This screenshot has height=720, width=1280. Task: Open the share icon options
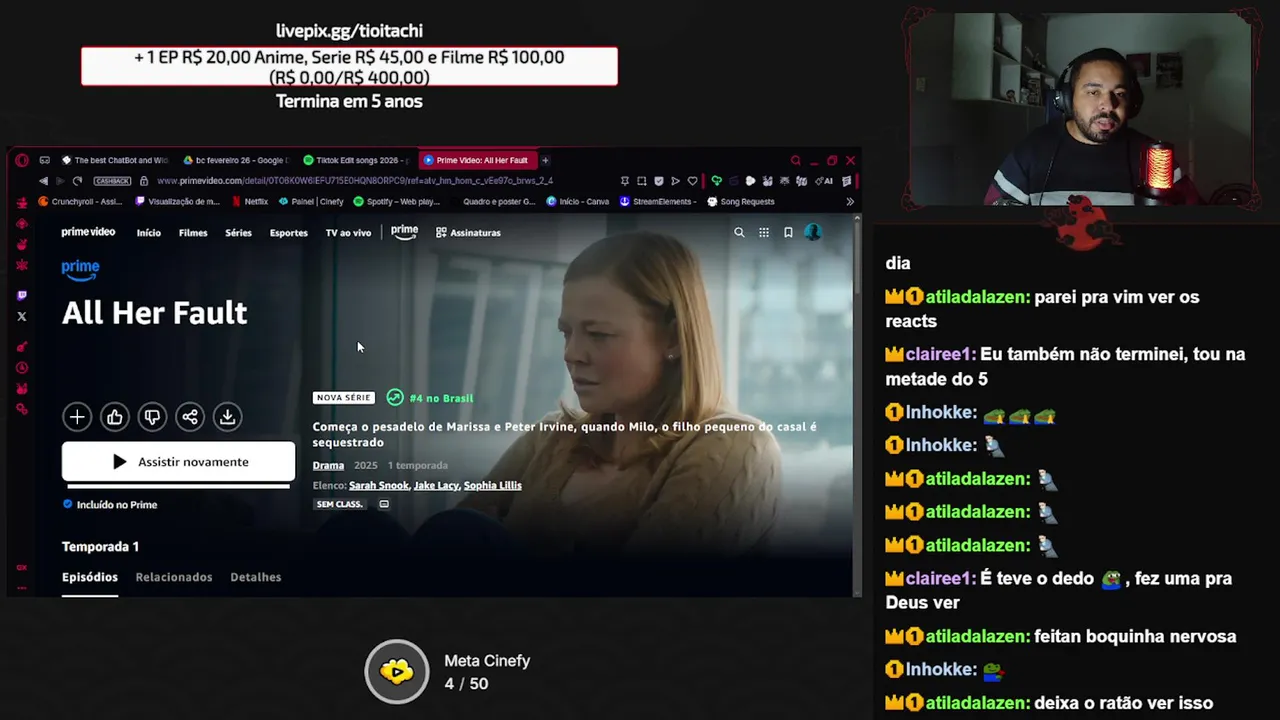point(190,417)
